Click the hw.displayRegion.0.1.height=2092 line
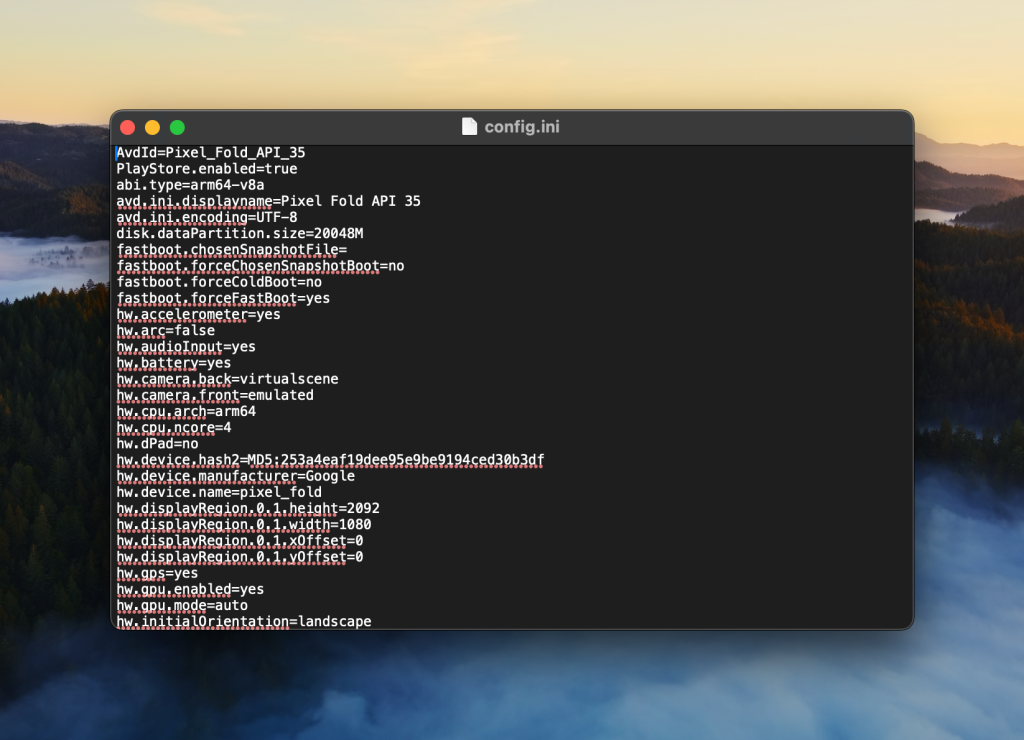The height and width of the screenshot is (740, 1024). point(248,508)
